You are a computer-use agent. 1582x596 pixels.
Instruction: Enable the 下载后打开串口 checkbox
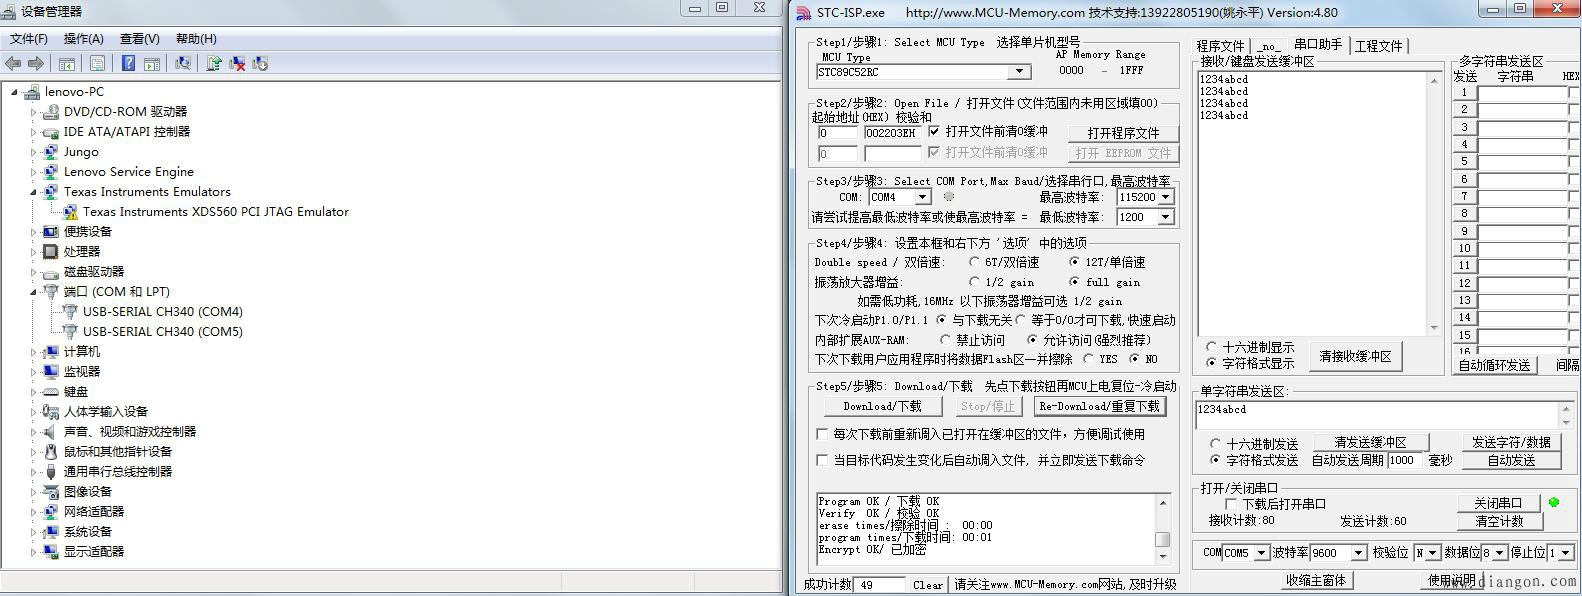[1232, 504]
